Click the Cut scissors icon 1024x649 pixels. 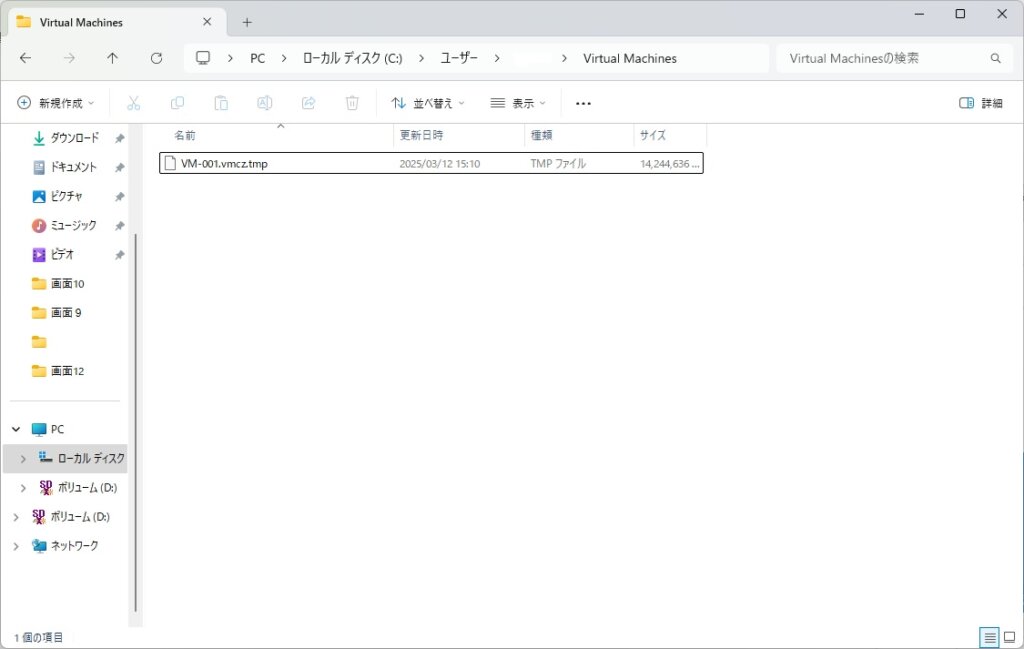(x=133, y=103)
